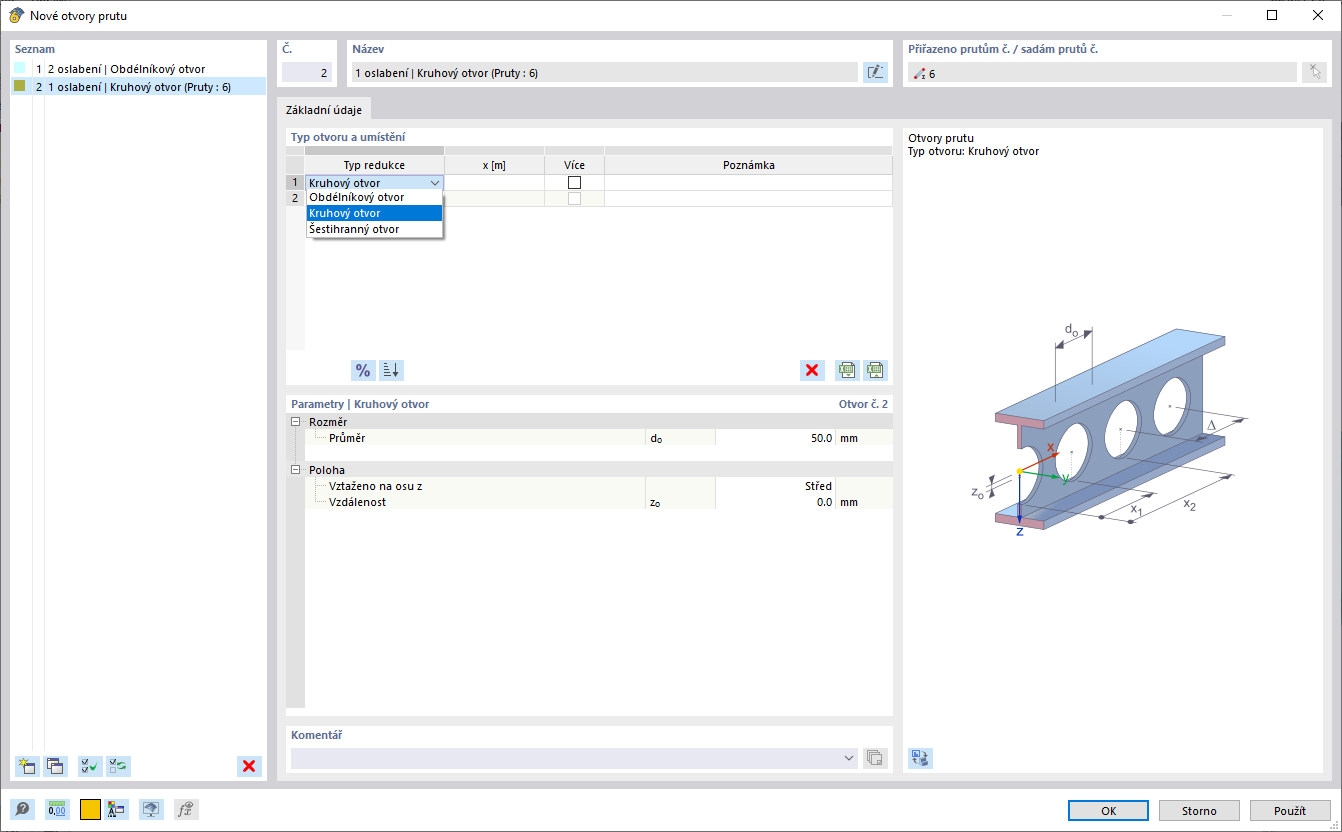Click the Název name input field
Screen dimensions: 1342x832
[x=604, y=72]
